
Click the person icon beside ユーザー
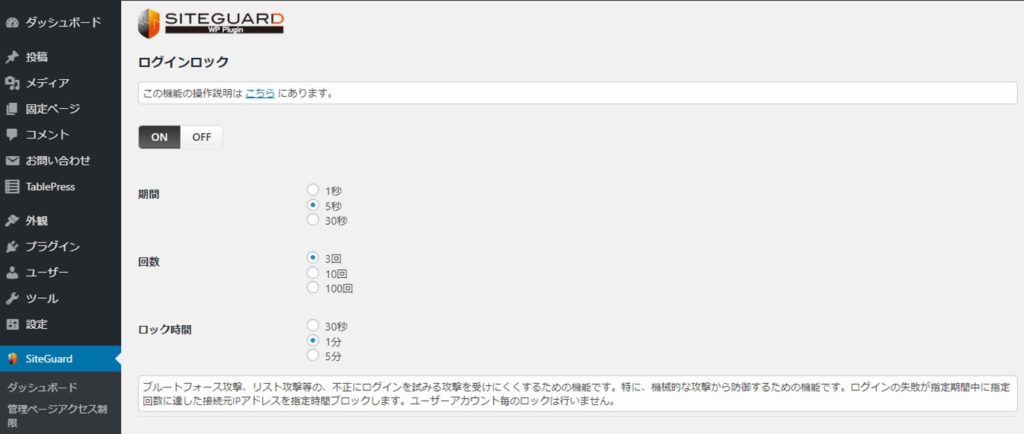coord(12,273)
